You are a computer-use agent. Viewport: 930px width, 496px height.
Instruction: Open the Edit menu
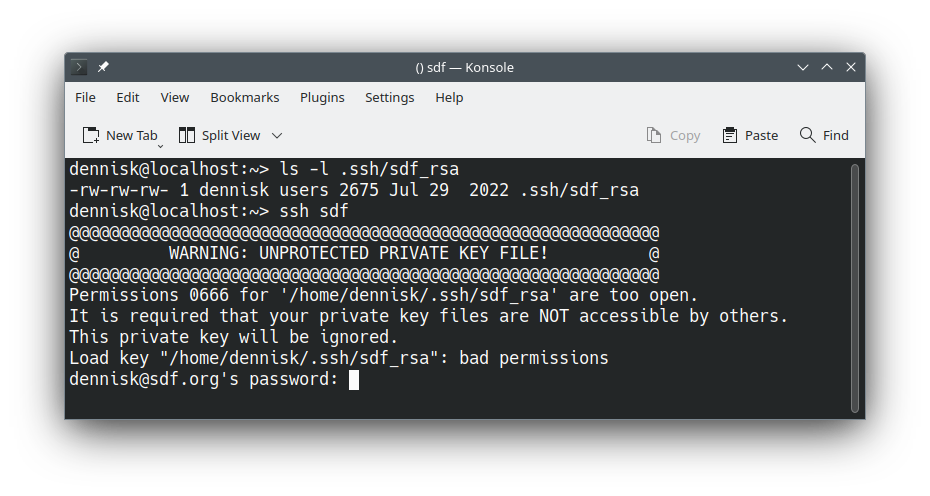coord(128,97)
